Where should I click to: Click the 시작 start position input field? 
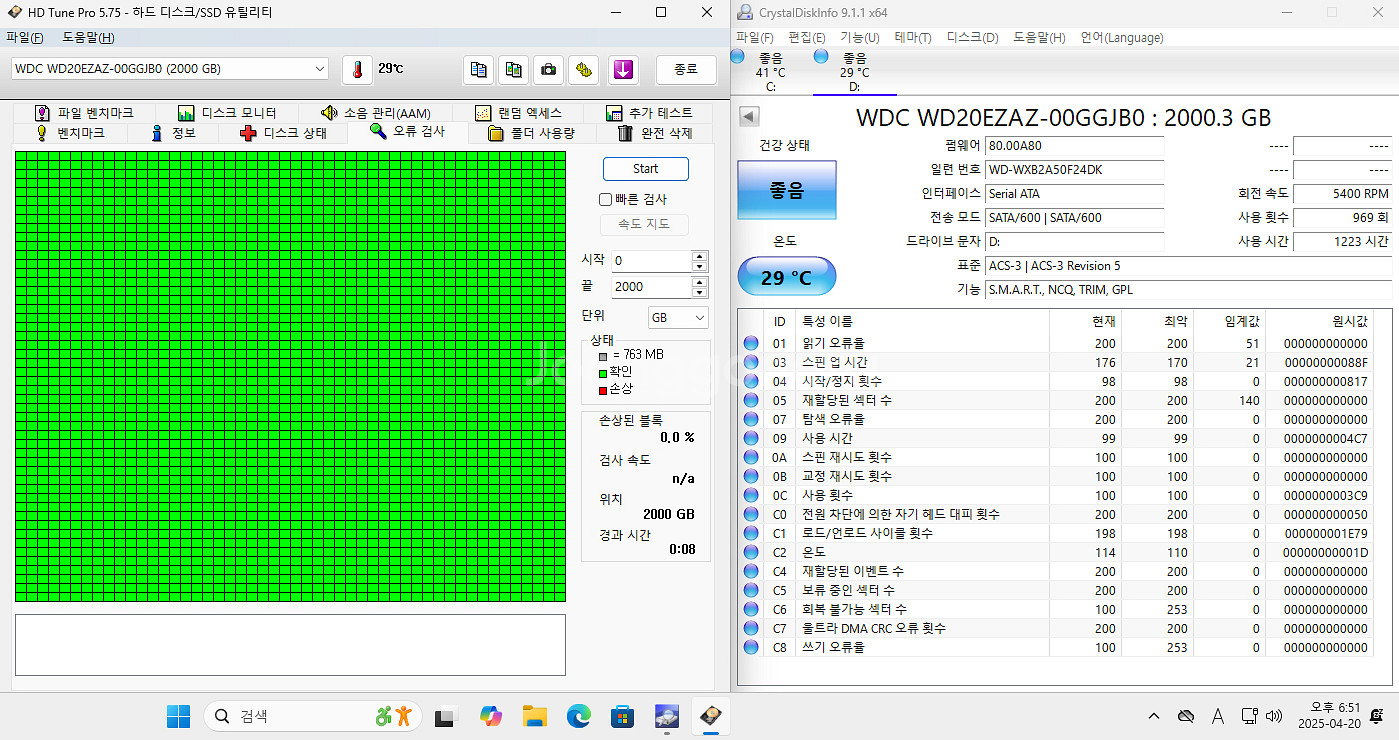point(650,261)
